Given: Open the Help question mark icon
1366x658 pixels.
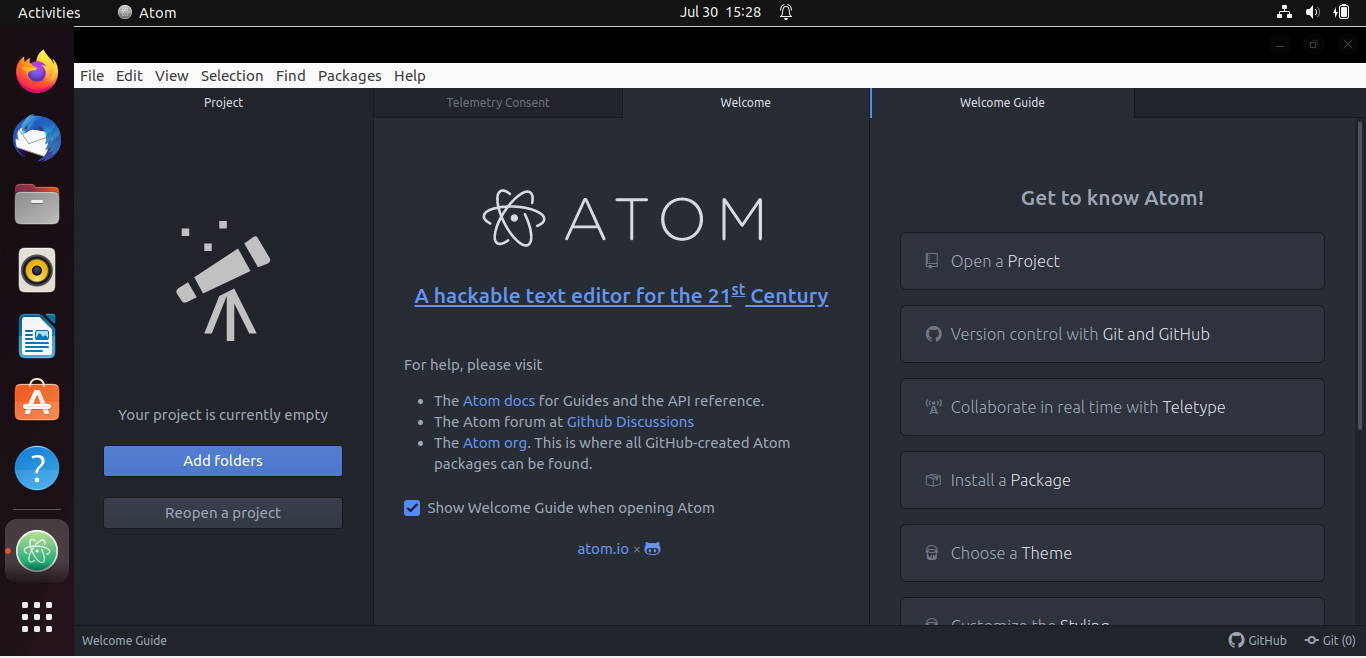Looking at the screenshot, I should click(x=37, y=468).
